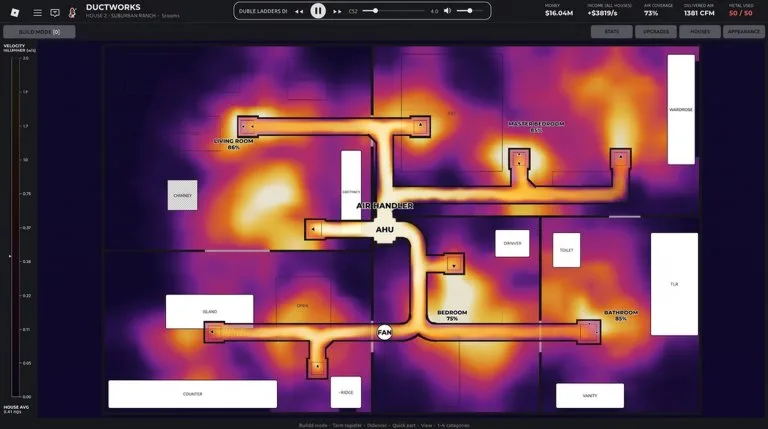Image resolution: width=768 pixels, height=429 pixels.
Task: Pause the music player
Action: pos(318,11)
